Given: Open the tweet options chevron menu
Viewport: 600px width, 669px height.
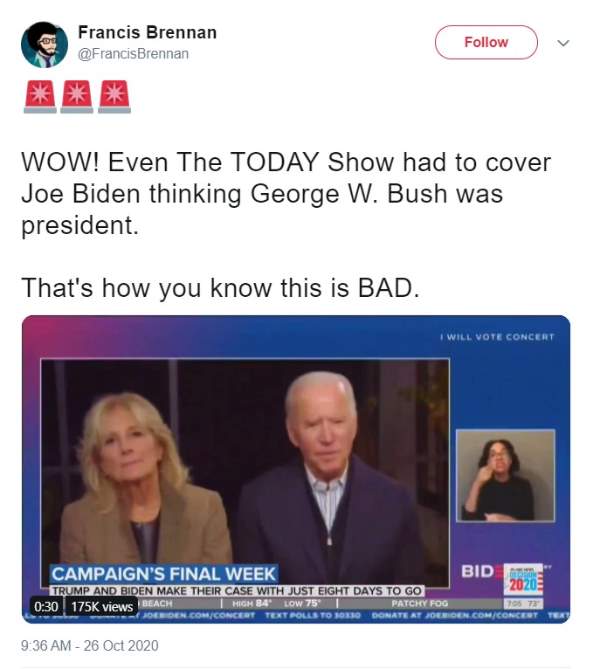Looking at the screenshot, I should coord(563,43).
